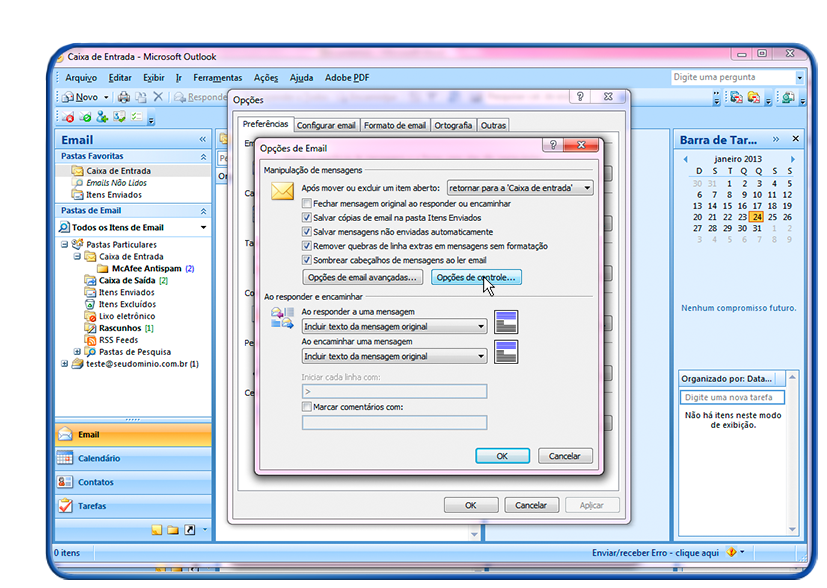Open the shortcuts icon in navigation pane
827x588 pixels.
click(x=190, y=530)
